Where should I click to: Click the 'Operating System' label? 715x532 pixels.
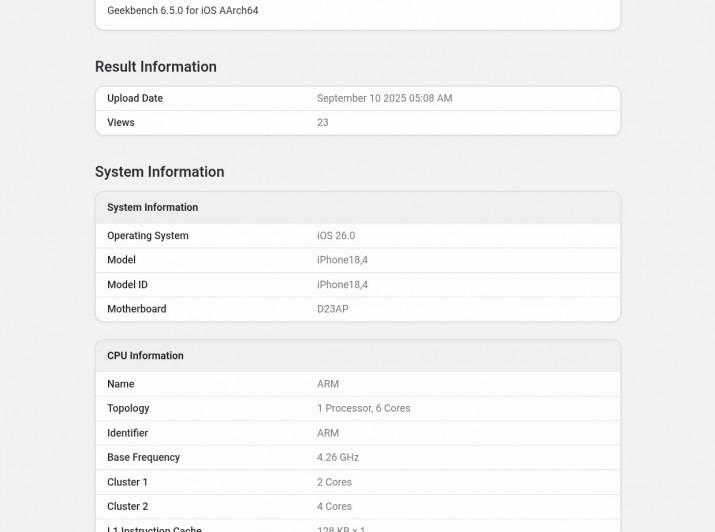pos(148,236)
